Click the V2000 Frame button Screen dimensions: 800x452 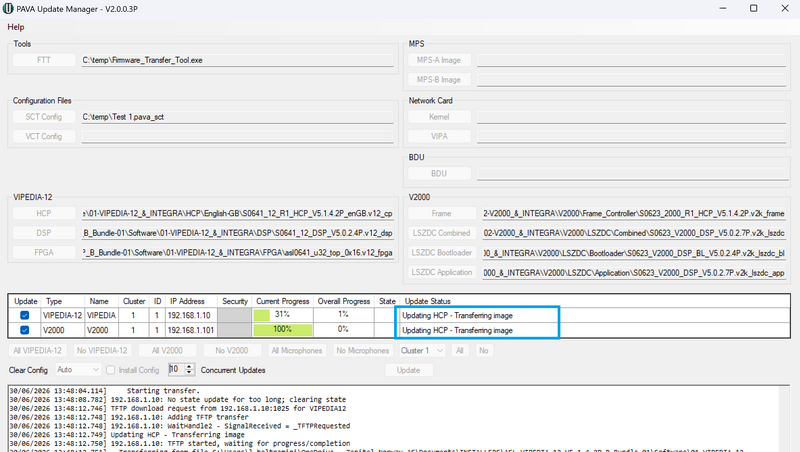442,213
